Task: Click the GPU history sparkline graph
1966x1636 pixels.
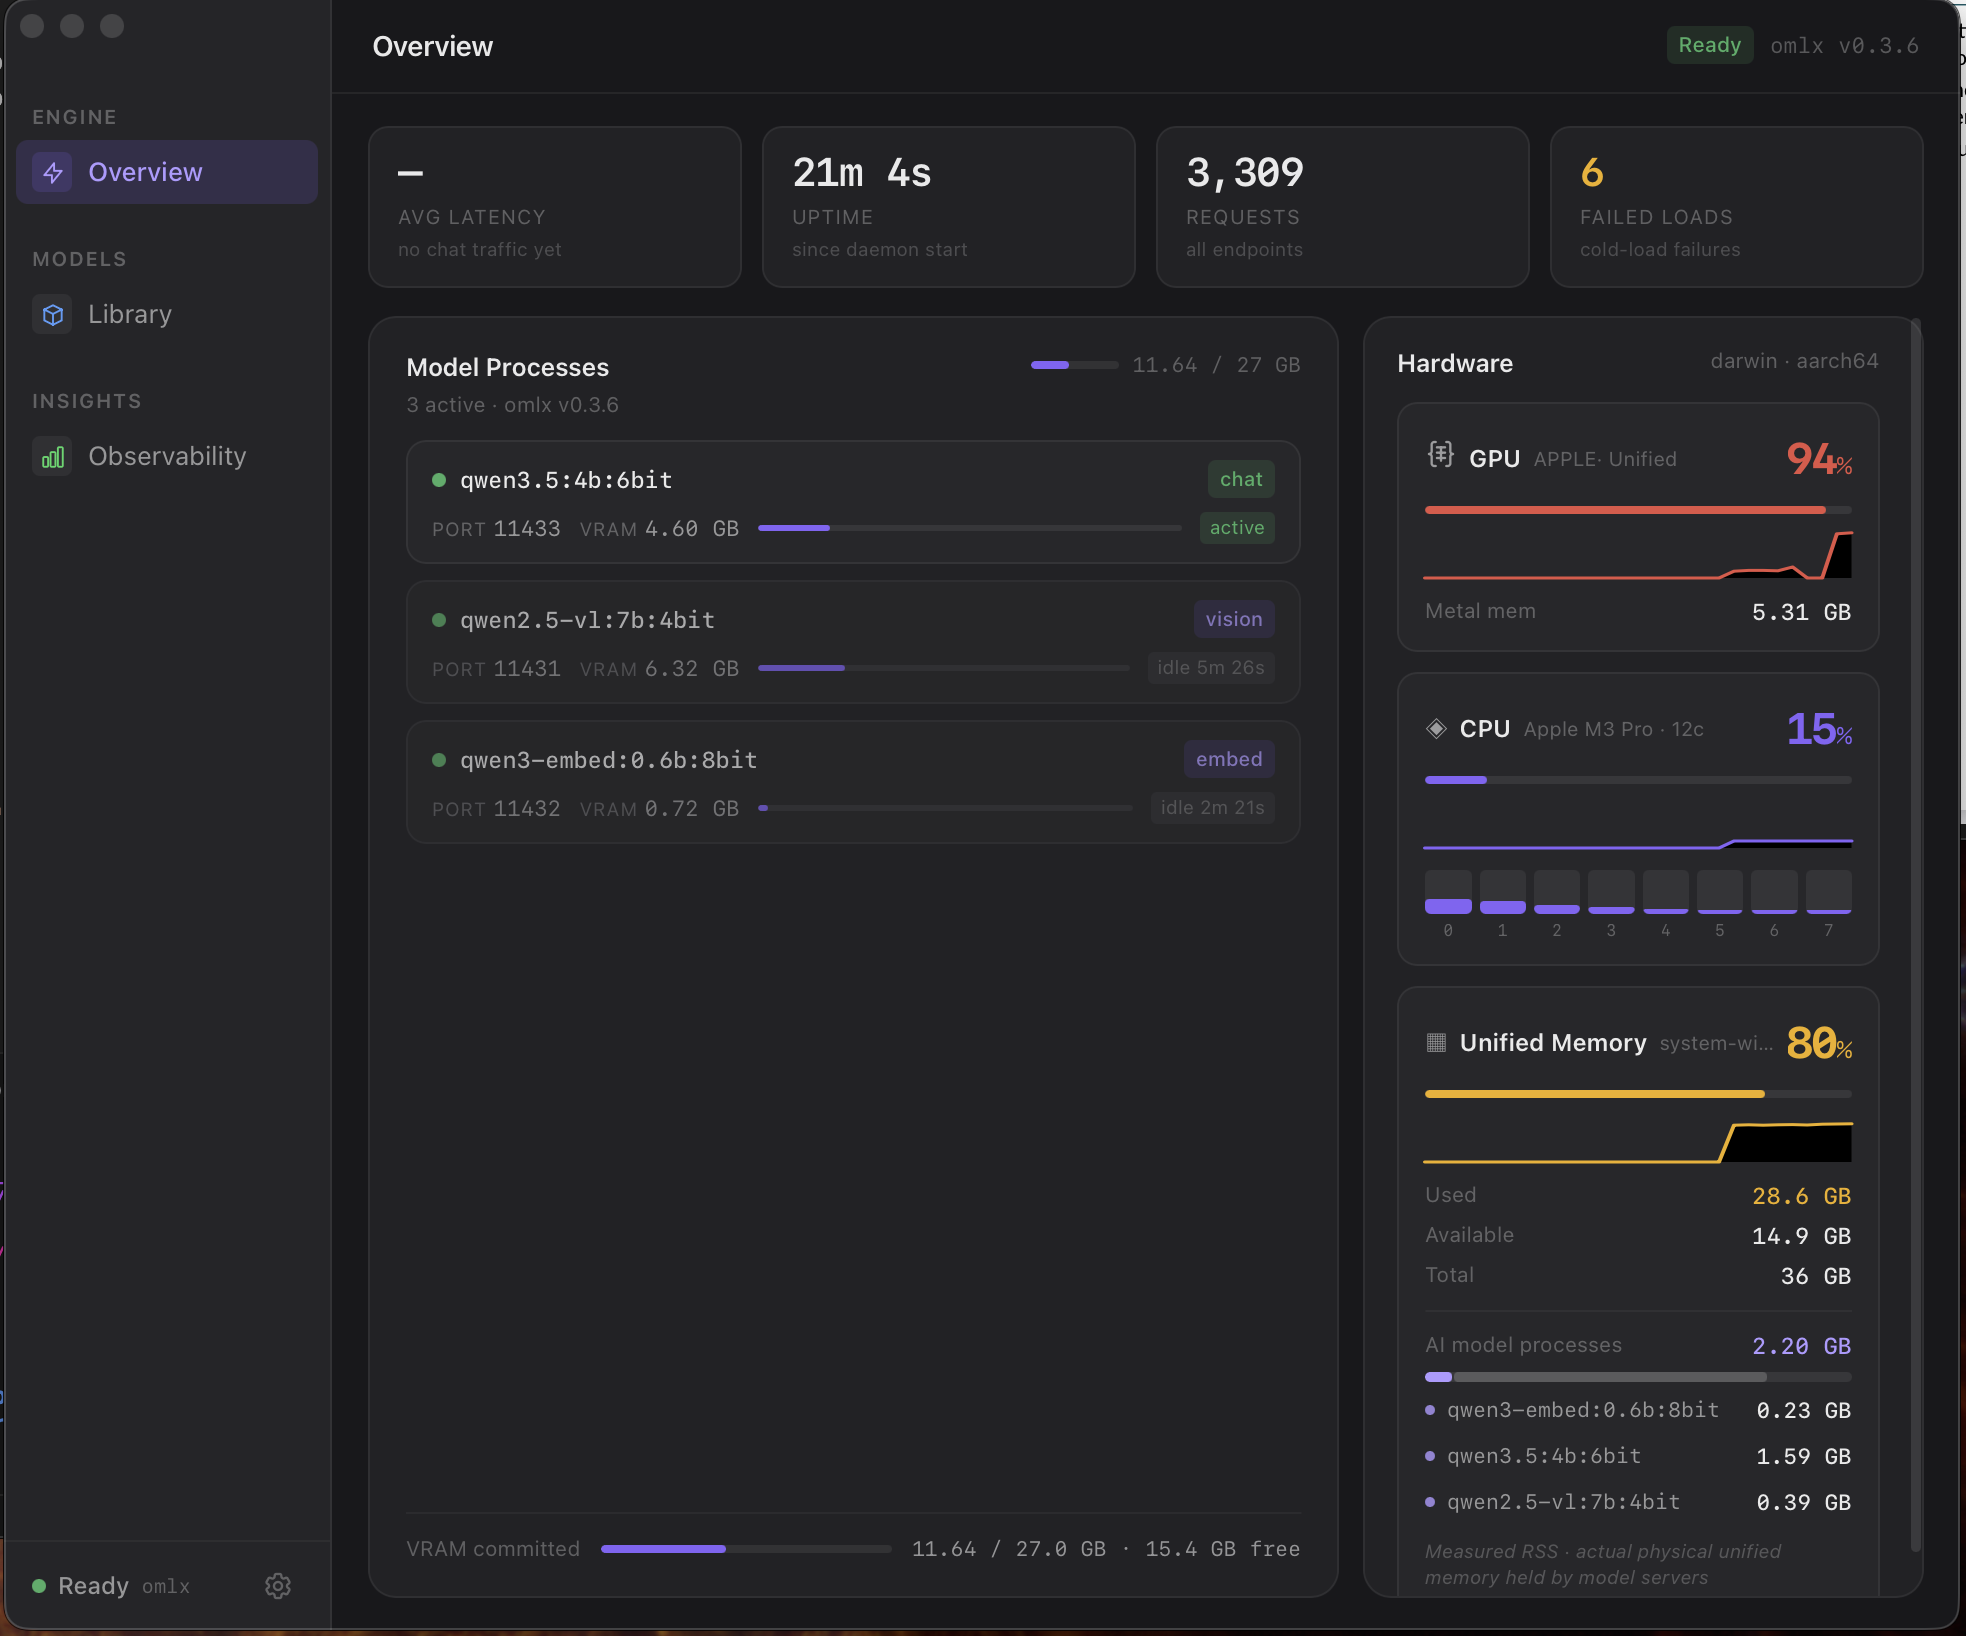Action: [1638, 555]
